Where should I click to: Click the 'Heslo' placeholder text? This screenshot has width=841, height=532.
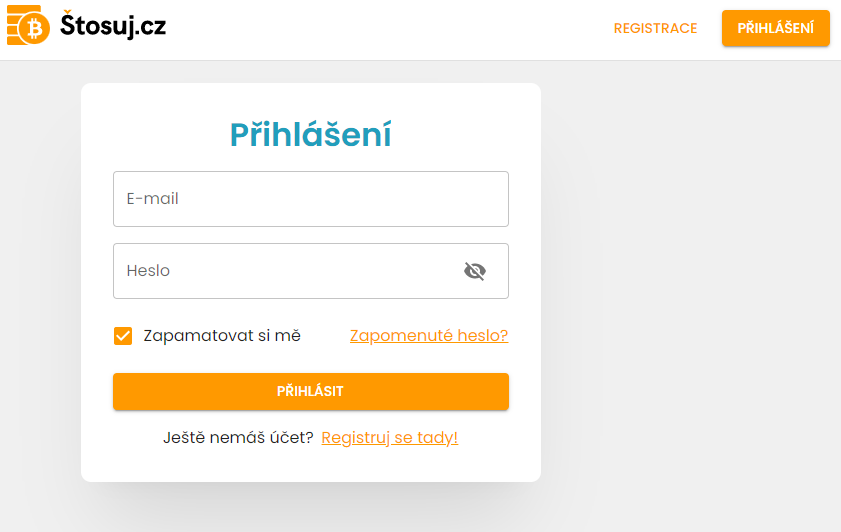[148, 271]
